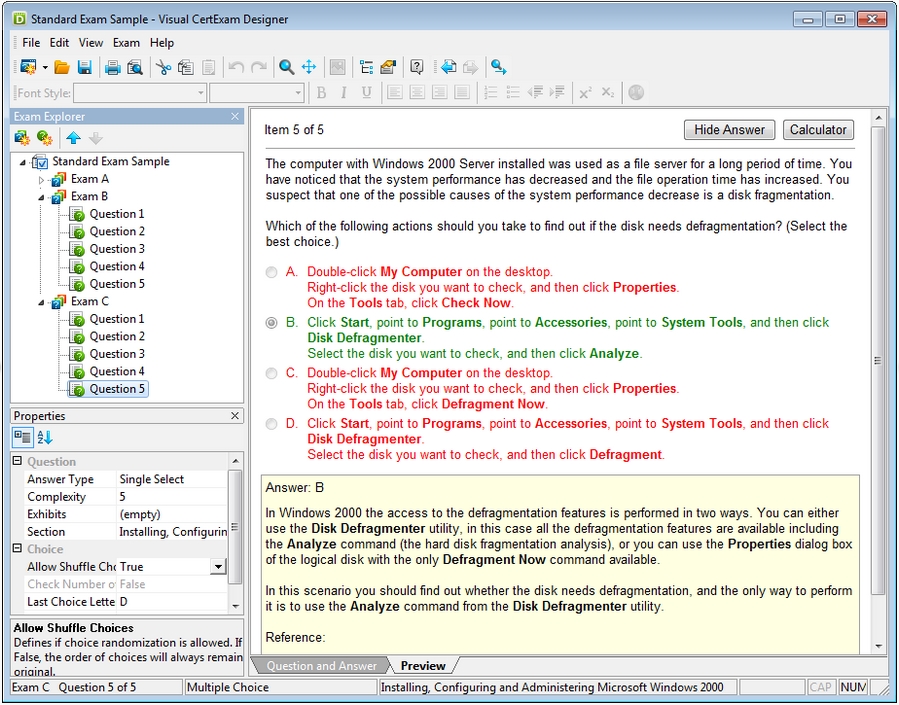Click the Bold formatting icon
The width and height of the screenshot is (899, 705).
point(321,93)
